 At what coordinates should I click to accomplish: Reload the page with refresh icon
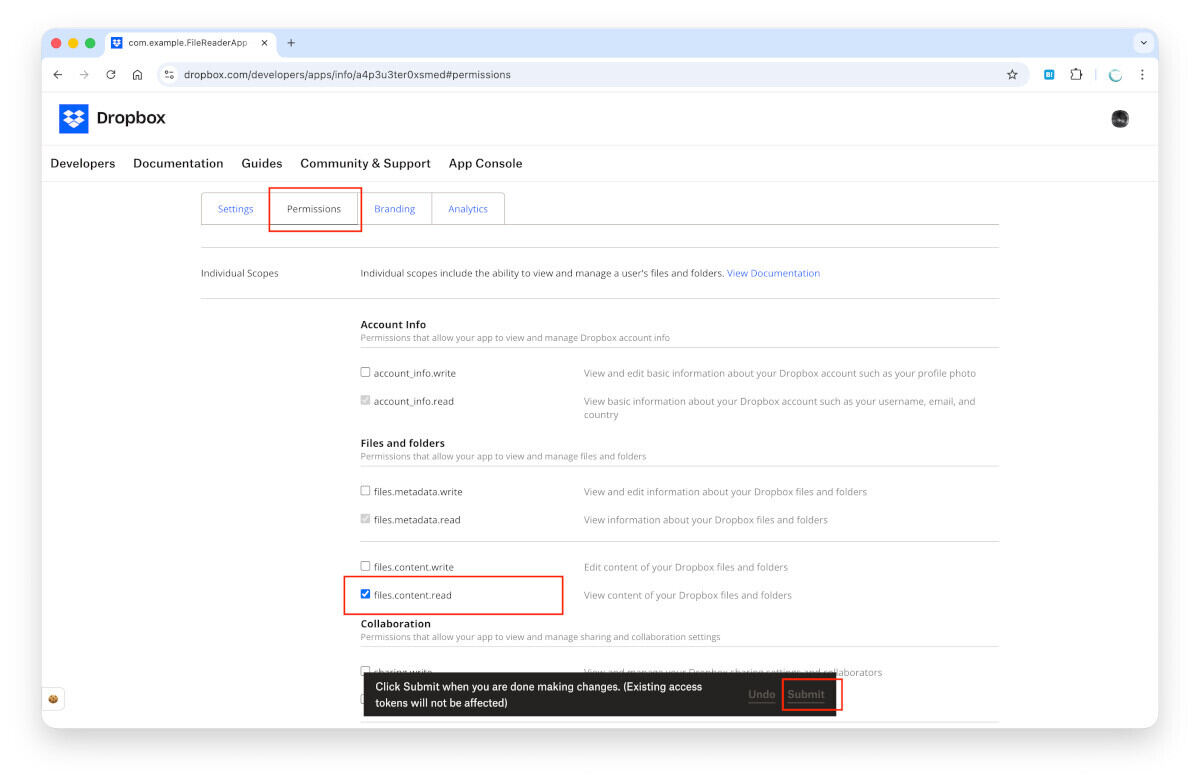coord(111,75)
